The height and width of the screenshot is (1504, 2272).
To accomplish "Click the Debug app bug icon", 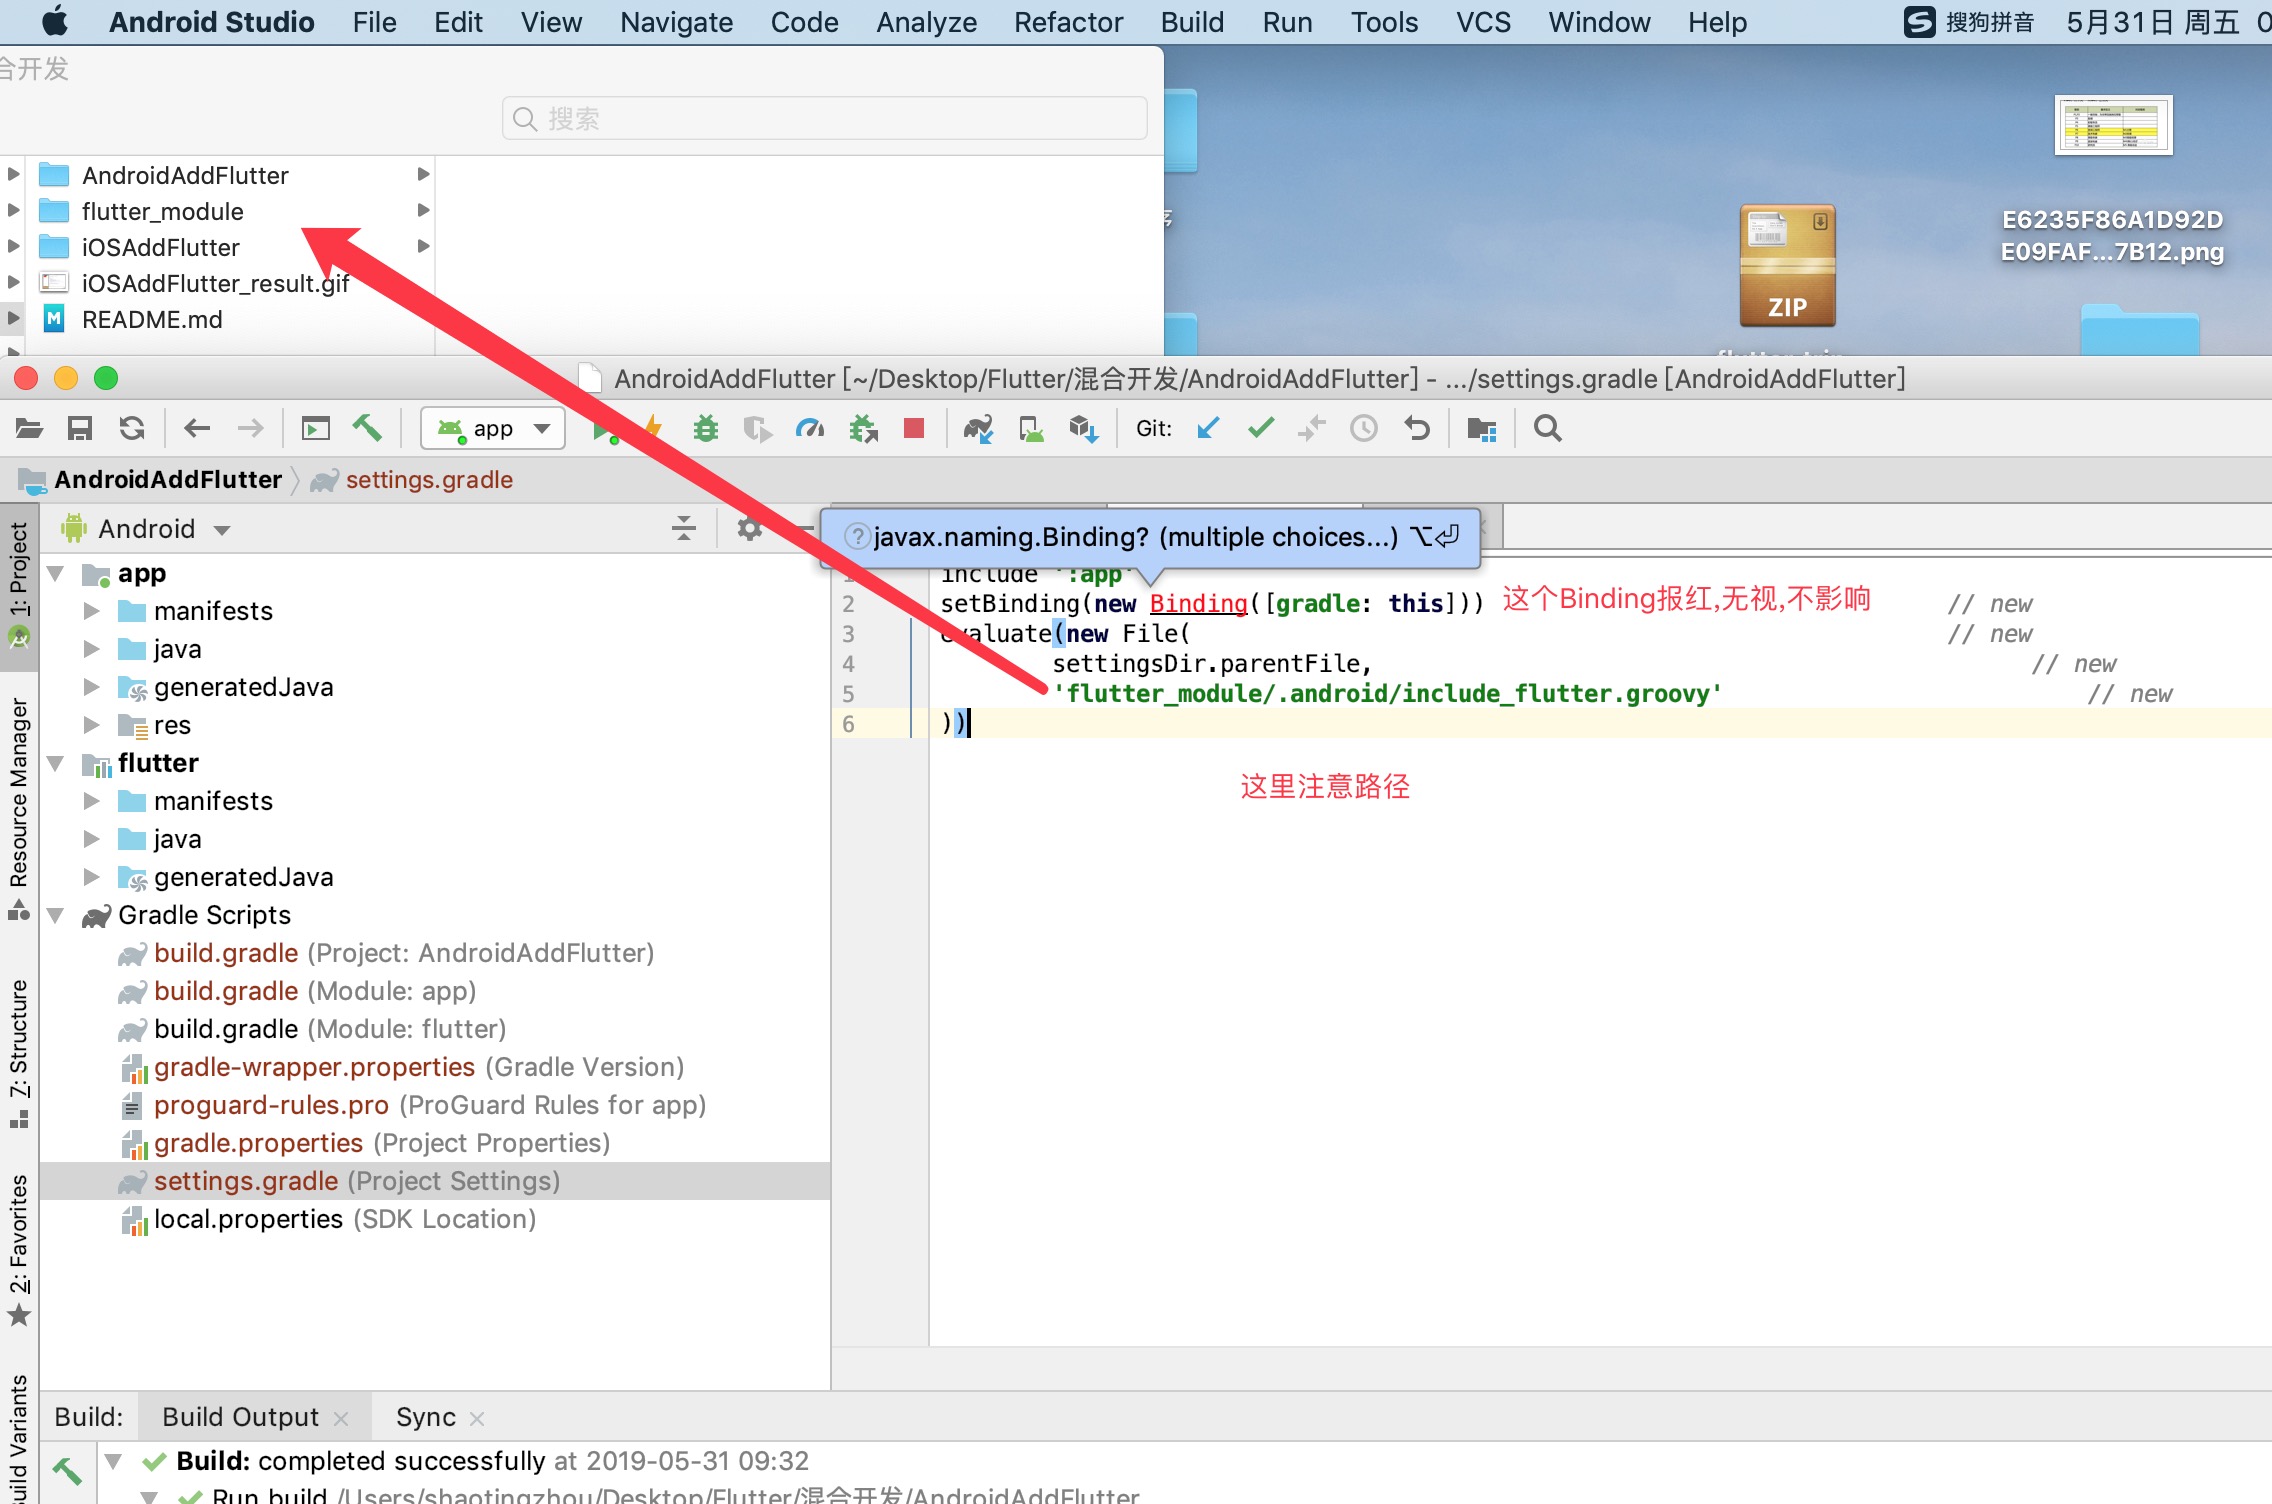I will point(706,429).
